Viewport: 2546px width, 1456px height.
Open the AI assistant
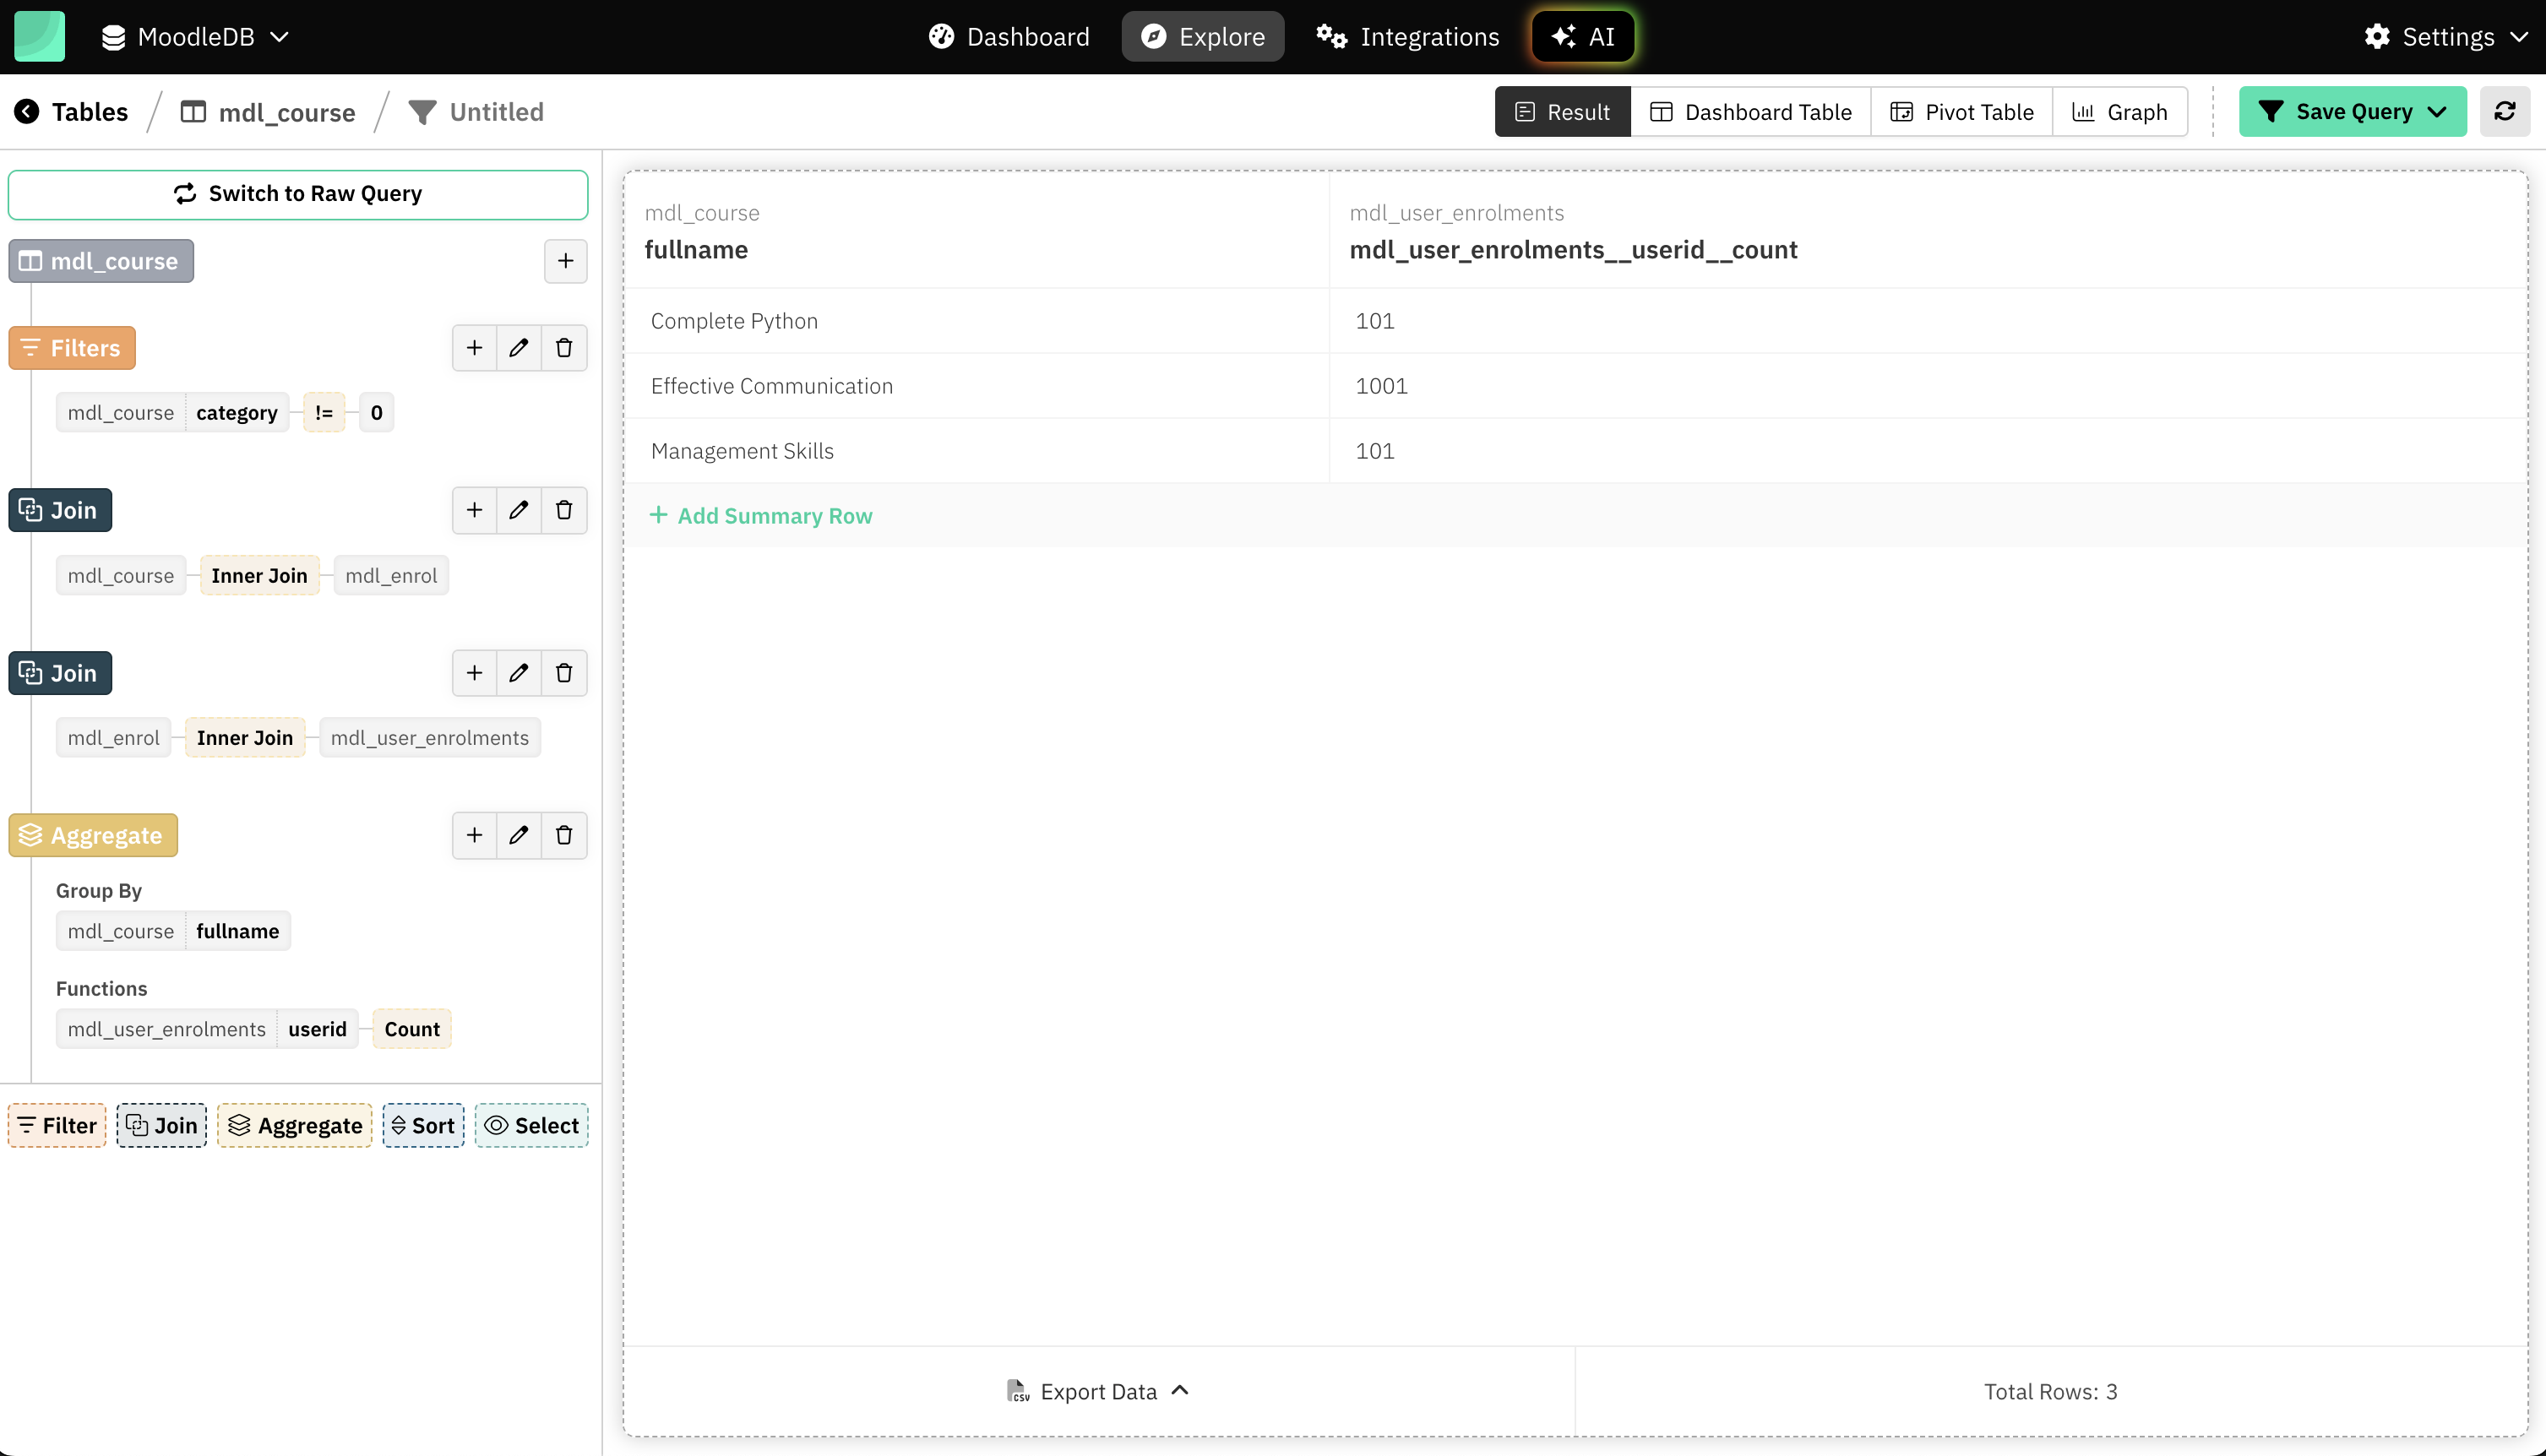click(1582, 36)
